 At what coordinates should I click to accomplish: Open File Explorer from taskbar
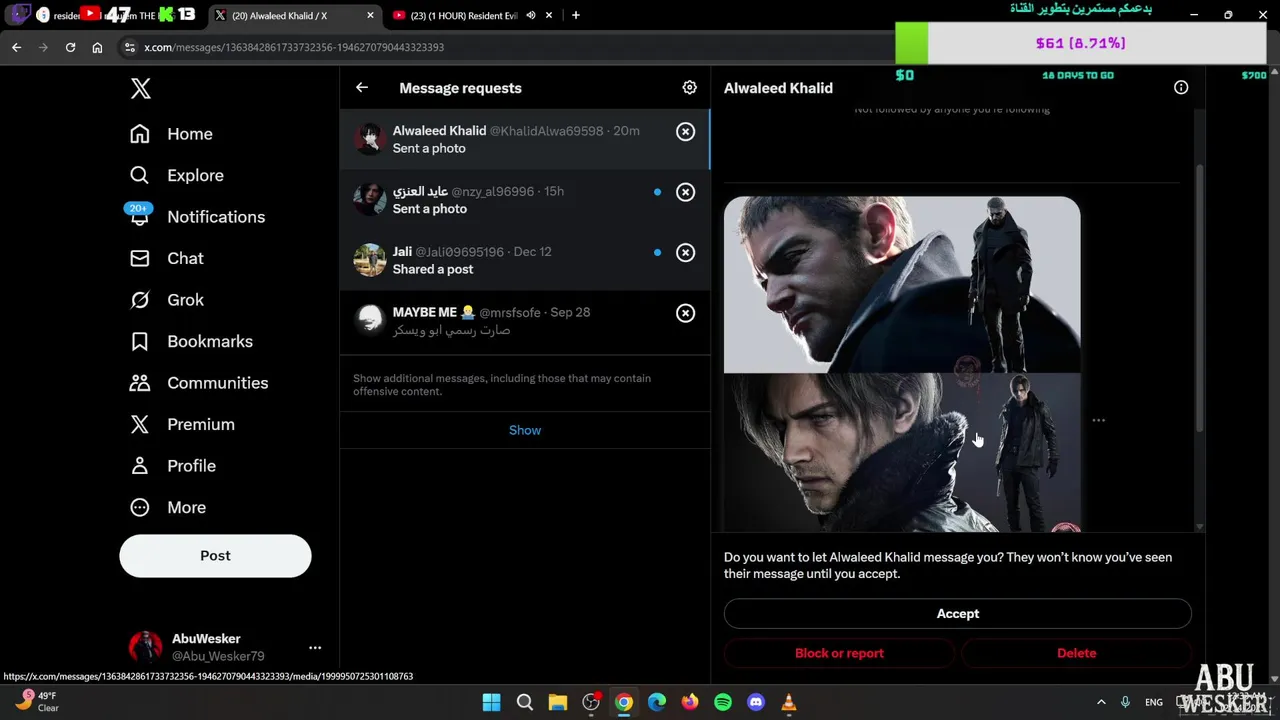coord(558,702)
